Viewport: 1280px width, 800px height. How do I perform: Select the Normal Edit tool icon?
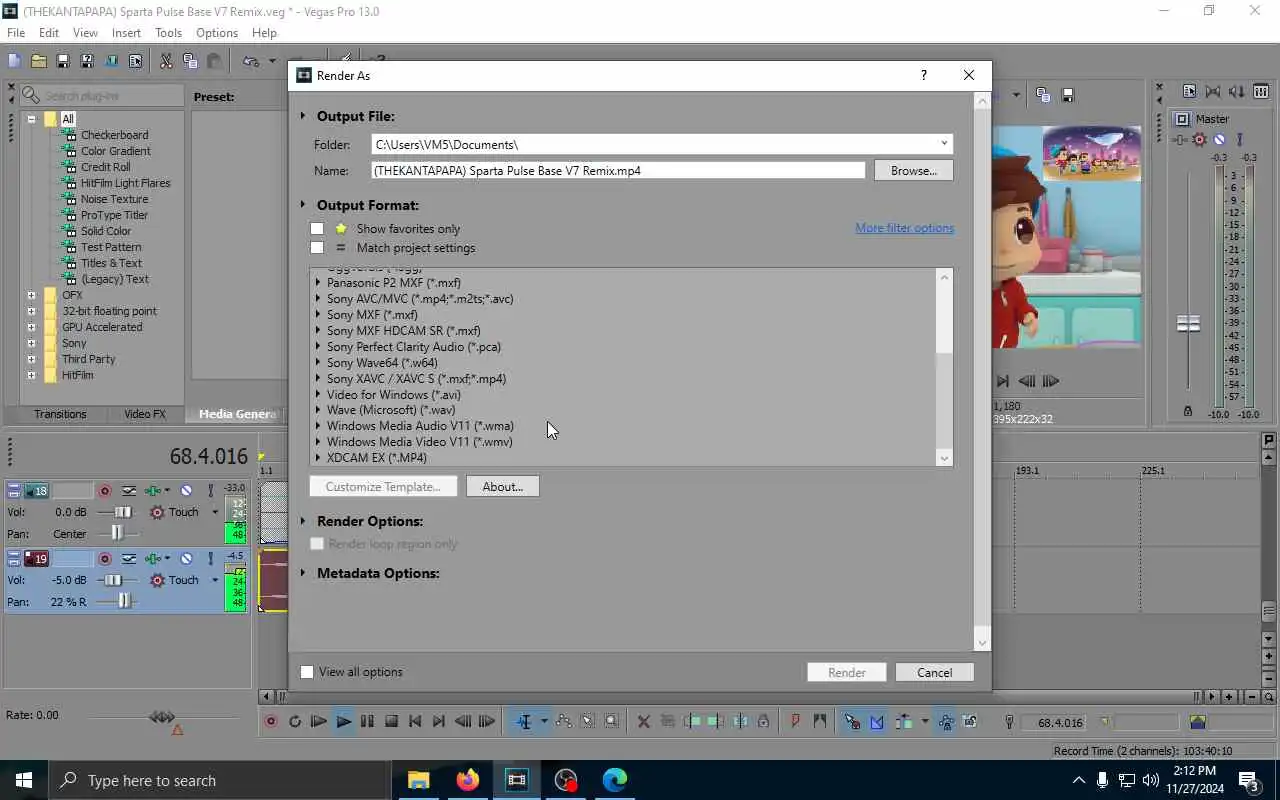tap(524, 721)
